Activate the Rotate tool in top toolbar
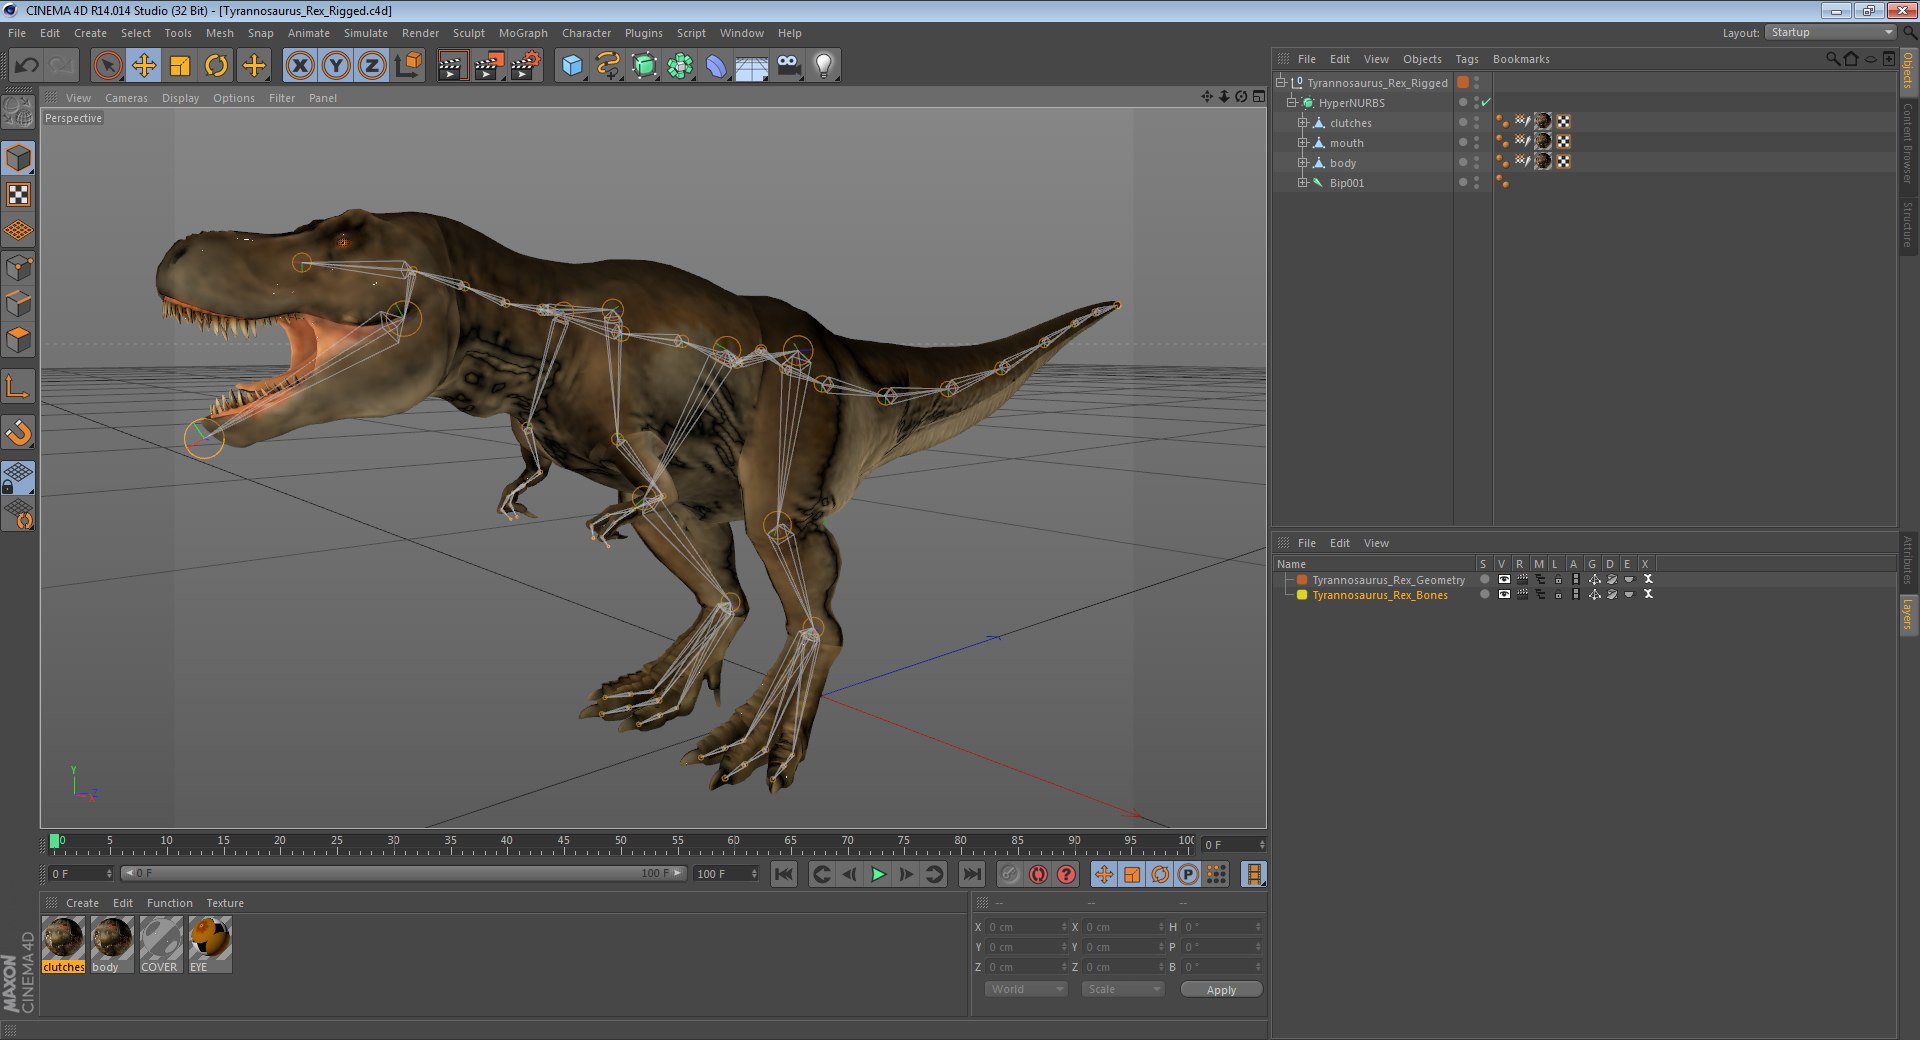Image resolution: width=1920 pixels, height=1040 pixels. (216, 66)
